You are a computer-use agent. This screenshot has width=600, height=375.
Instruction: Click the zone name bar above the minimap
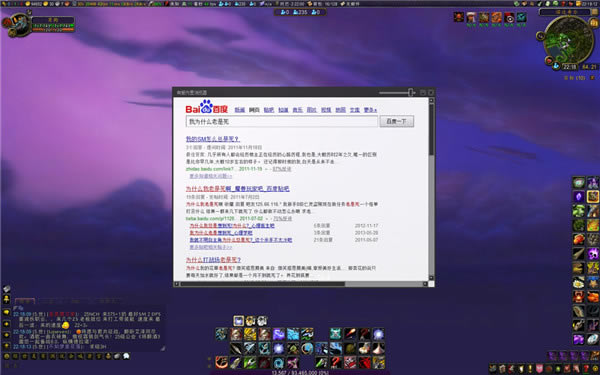click(566, 12)
